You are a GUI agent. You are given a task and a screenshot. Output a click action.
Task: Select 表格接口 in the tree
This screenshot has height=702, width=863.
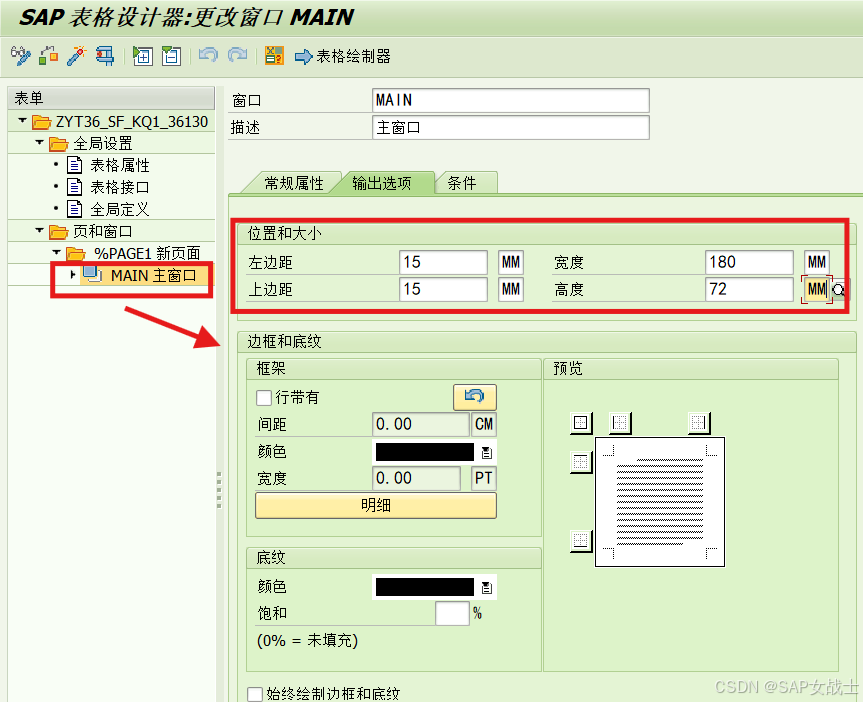tap(119, 187)
